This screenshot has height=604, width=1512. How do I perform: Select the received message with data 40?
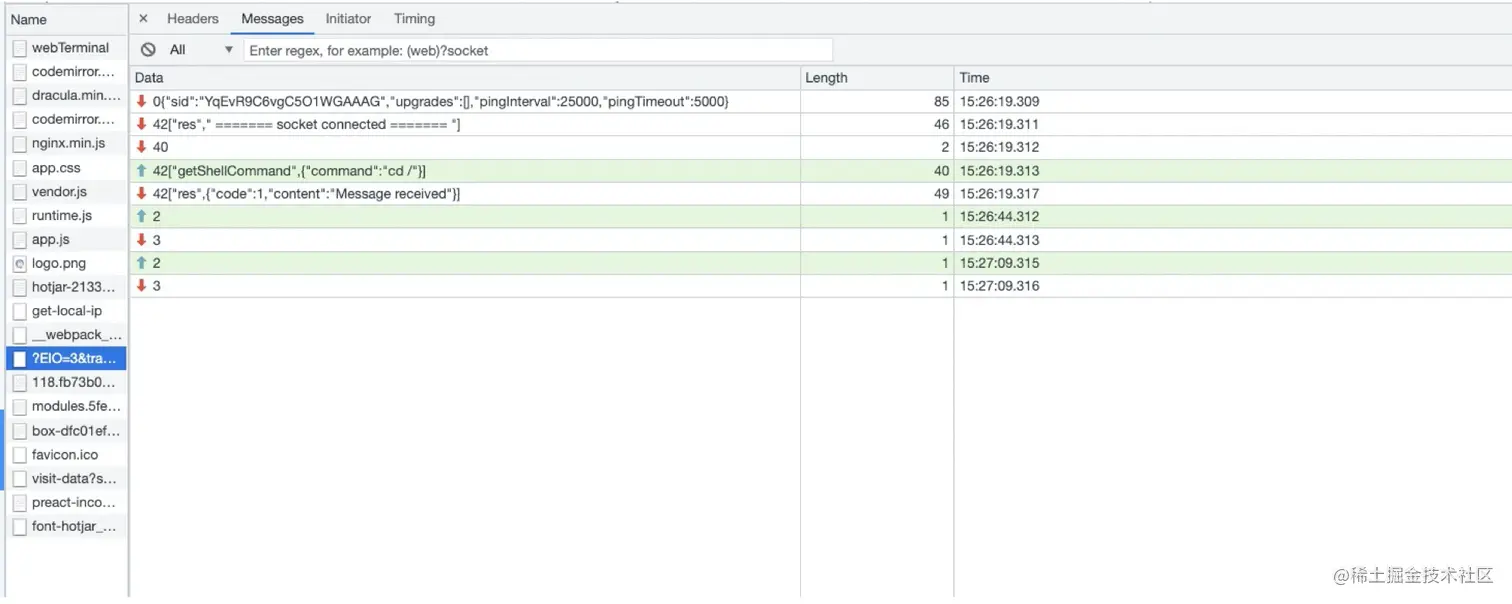(x=820, y=148)
